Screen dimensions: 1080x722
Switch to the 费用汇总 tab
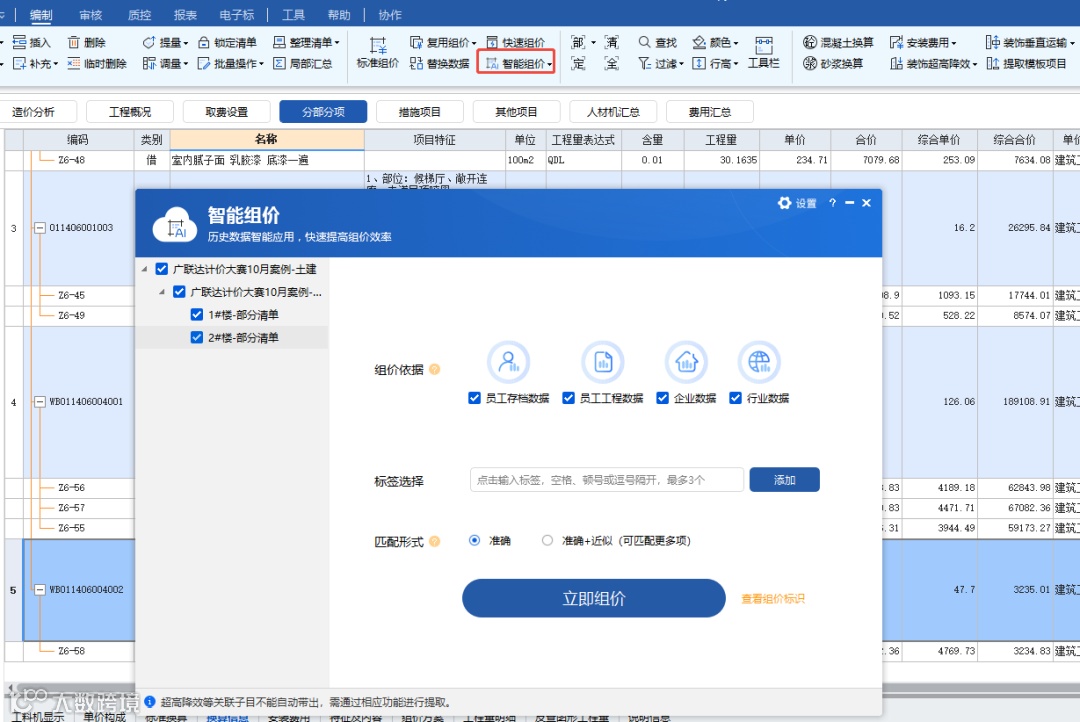point(709,112)
